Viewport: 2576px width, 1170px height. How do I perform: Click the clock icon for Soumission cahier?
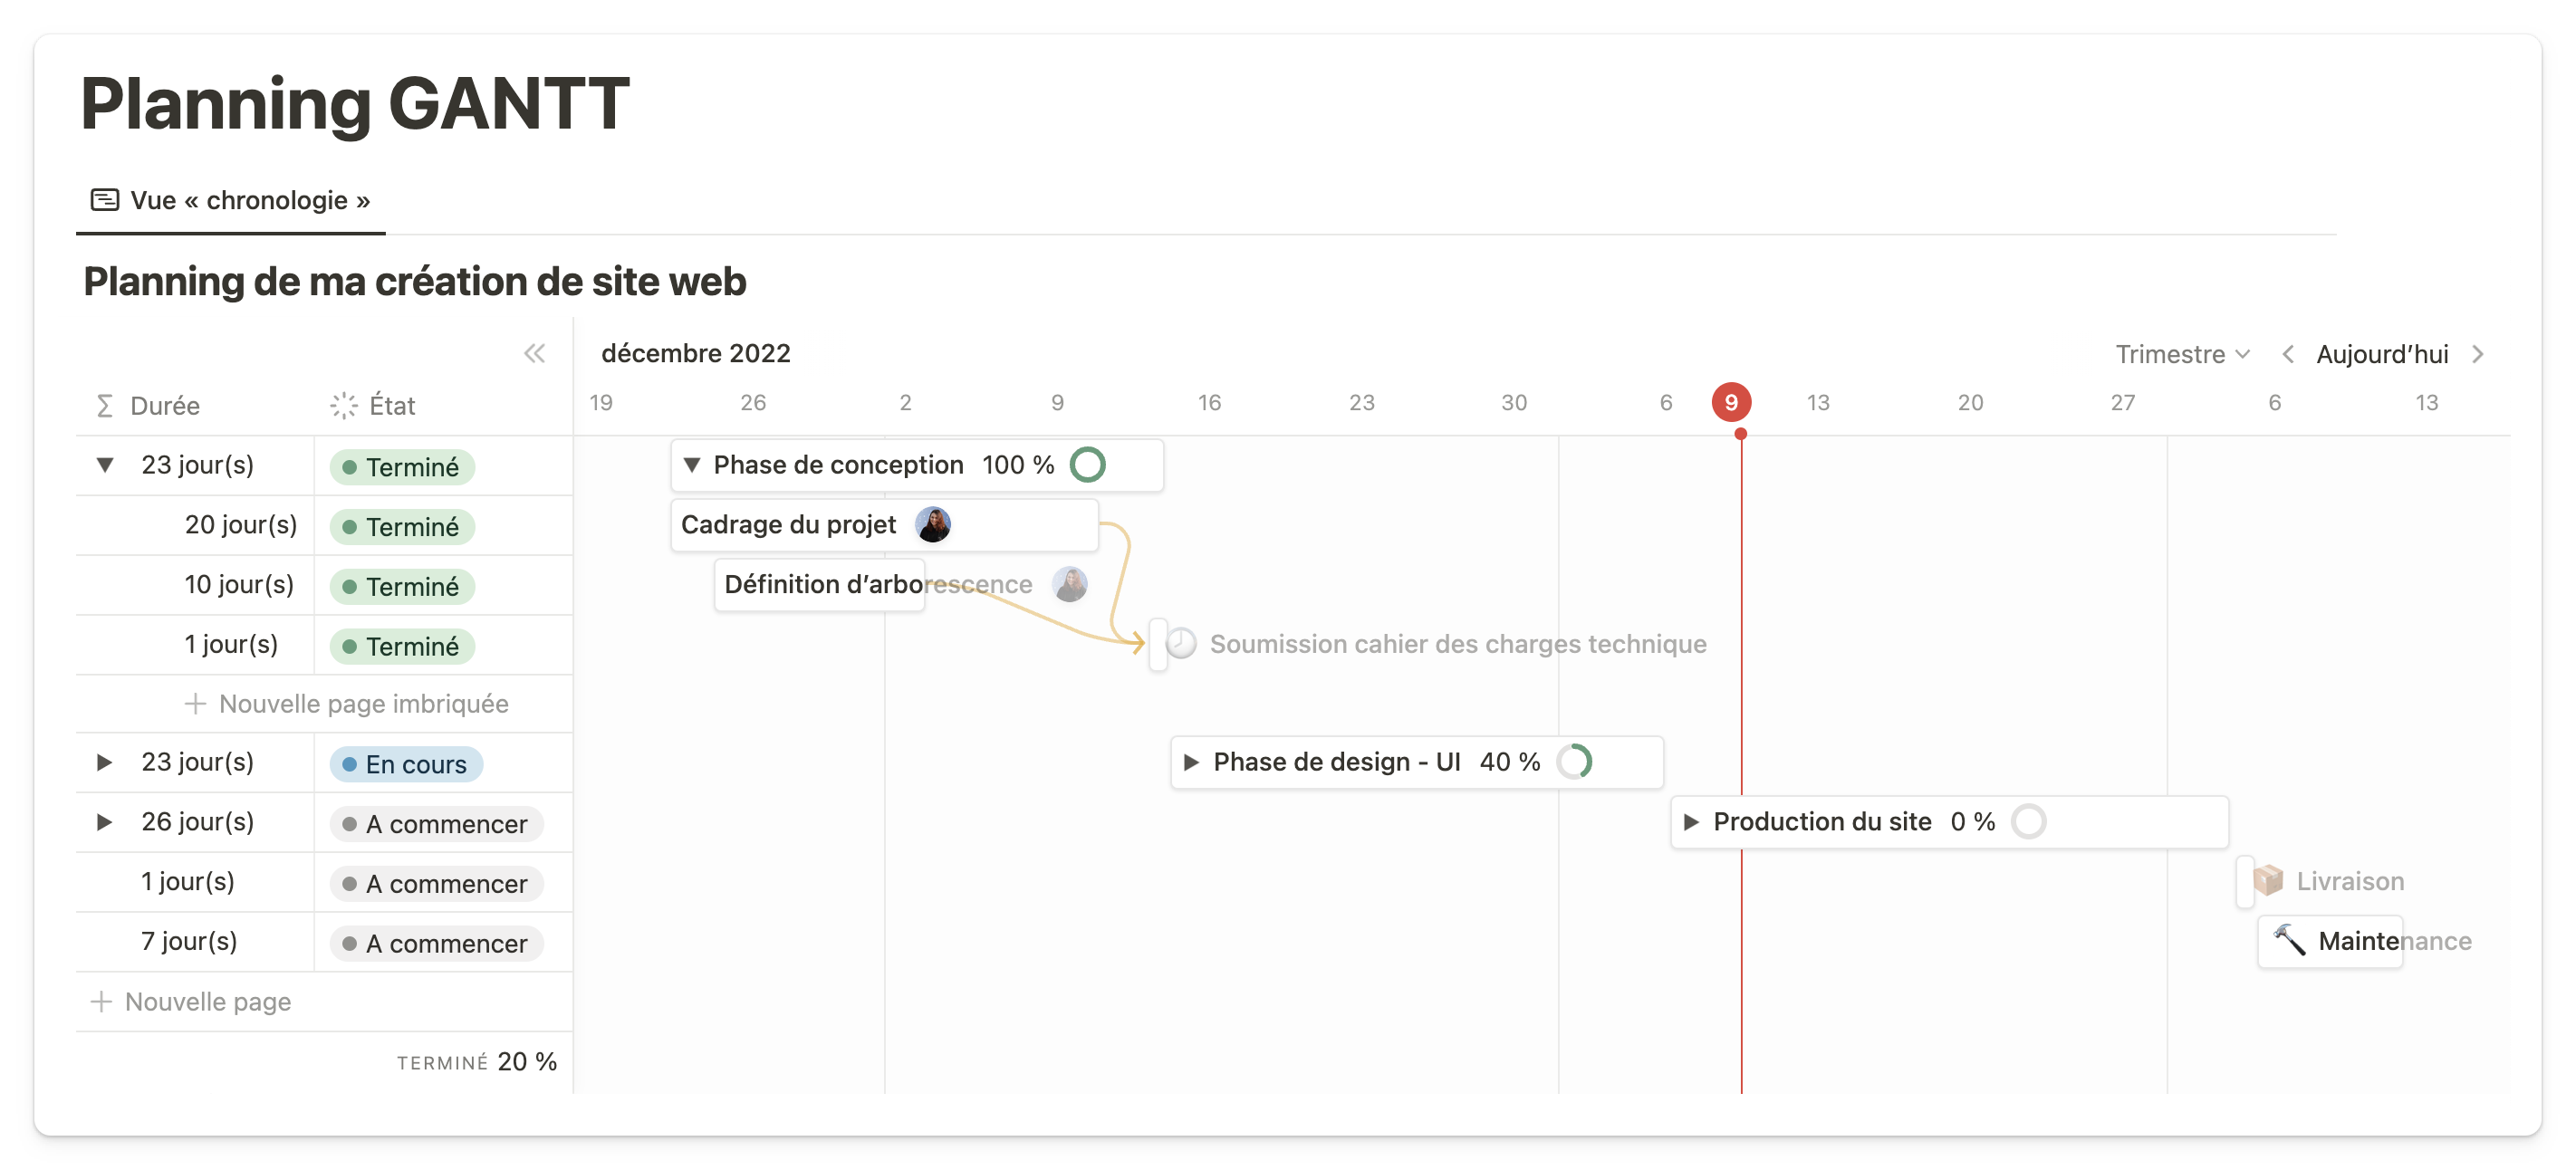1181,644
